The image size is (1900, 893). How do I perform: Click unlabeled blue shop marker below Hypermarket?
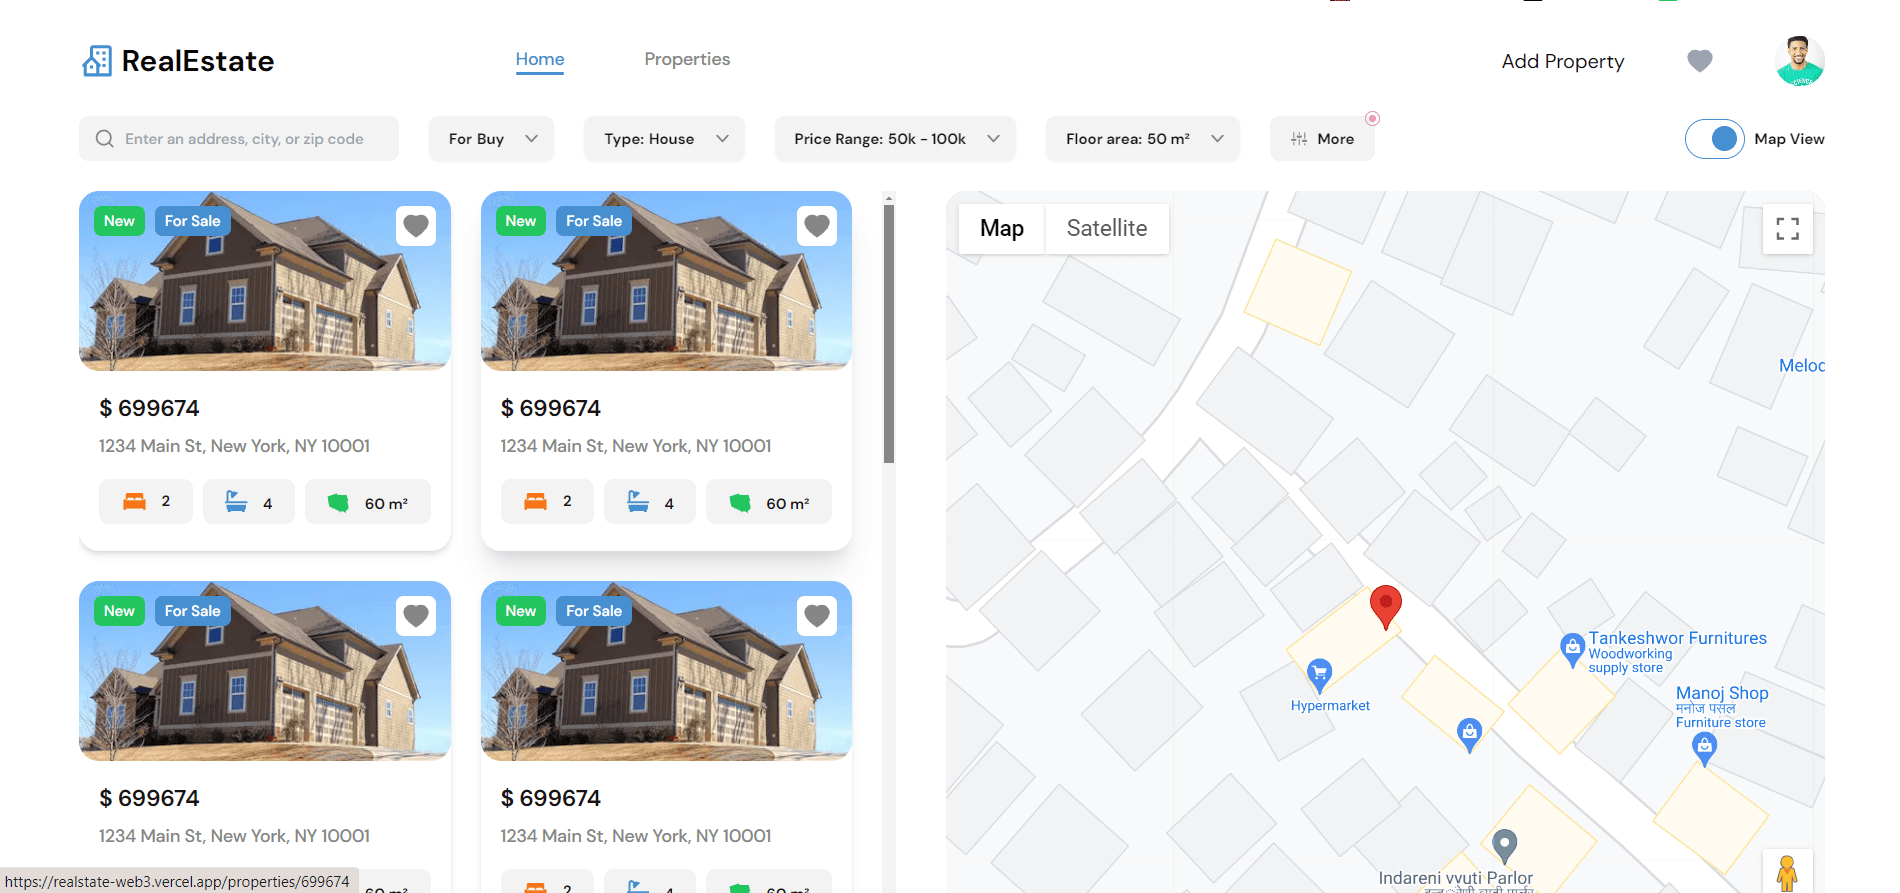pos(1469,735)
